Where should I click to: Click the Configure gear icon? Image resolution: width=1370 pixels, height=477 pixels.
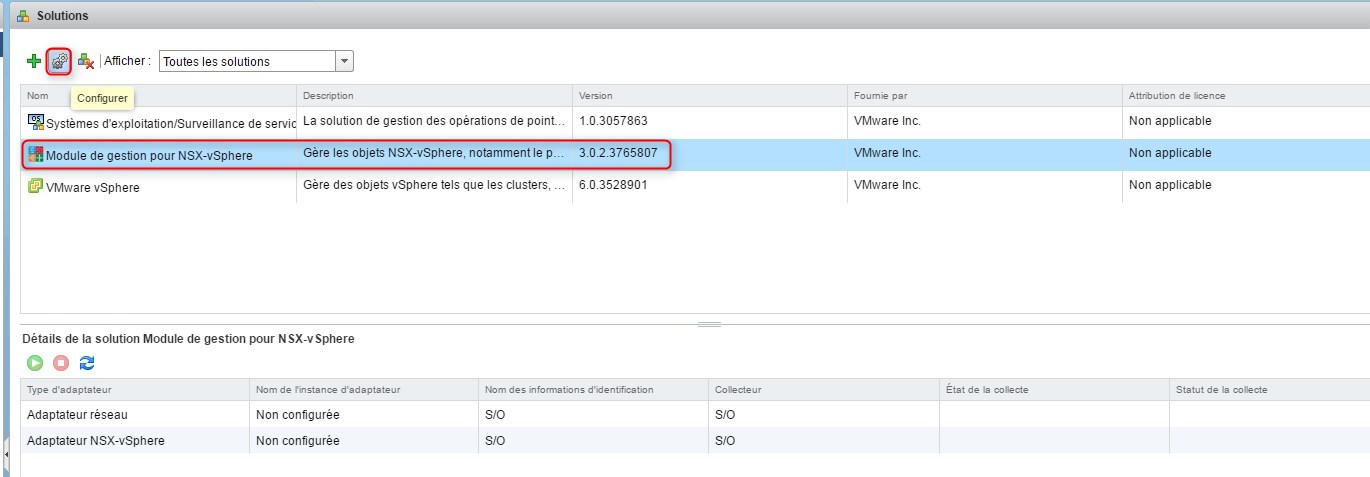tap(60, 62)
